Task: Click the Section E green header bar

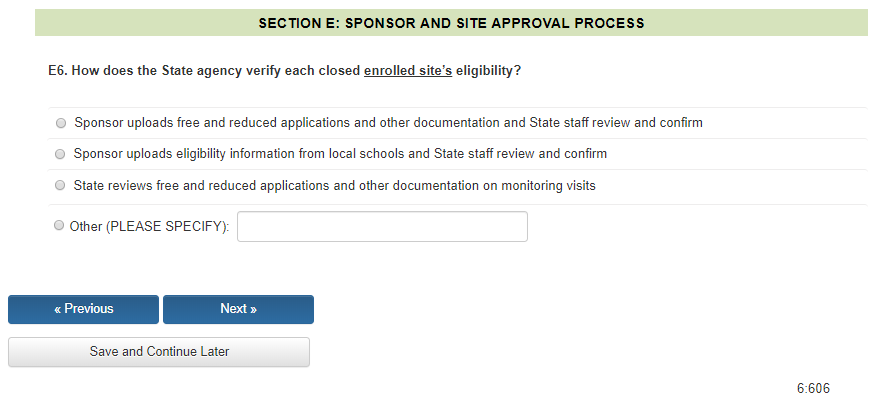Action: pyautogui.click(x=451, y=22)
